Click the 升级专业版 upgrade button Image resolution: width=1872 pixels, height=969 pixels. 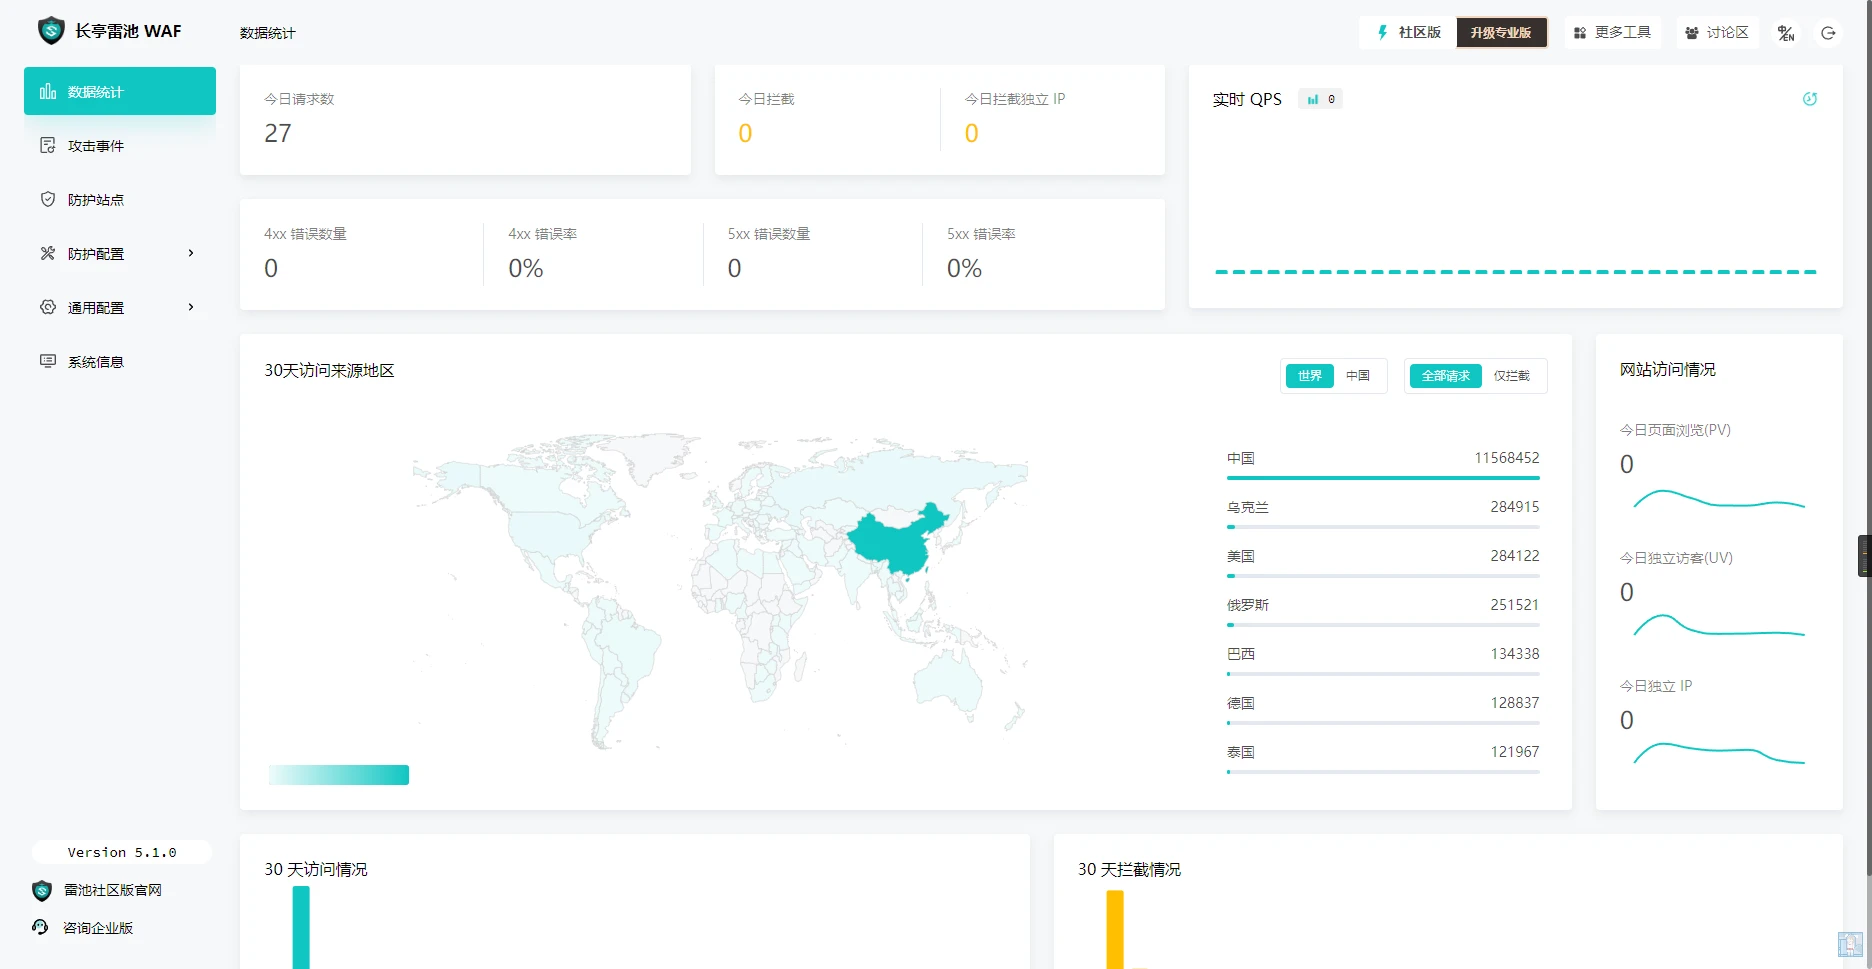(x=1500, y=33)
